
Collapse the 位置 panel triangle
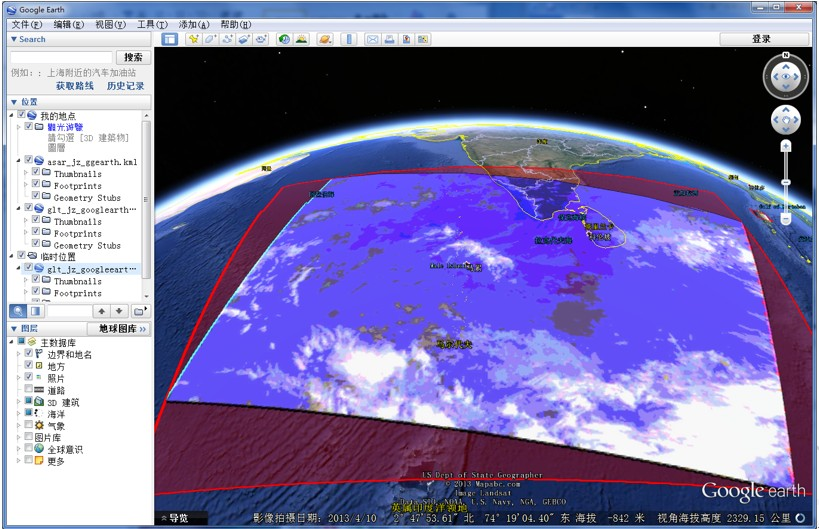tap(14, 102)
